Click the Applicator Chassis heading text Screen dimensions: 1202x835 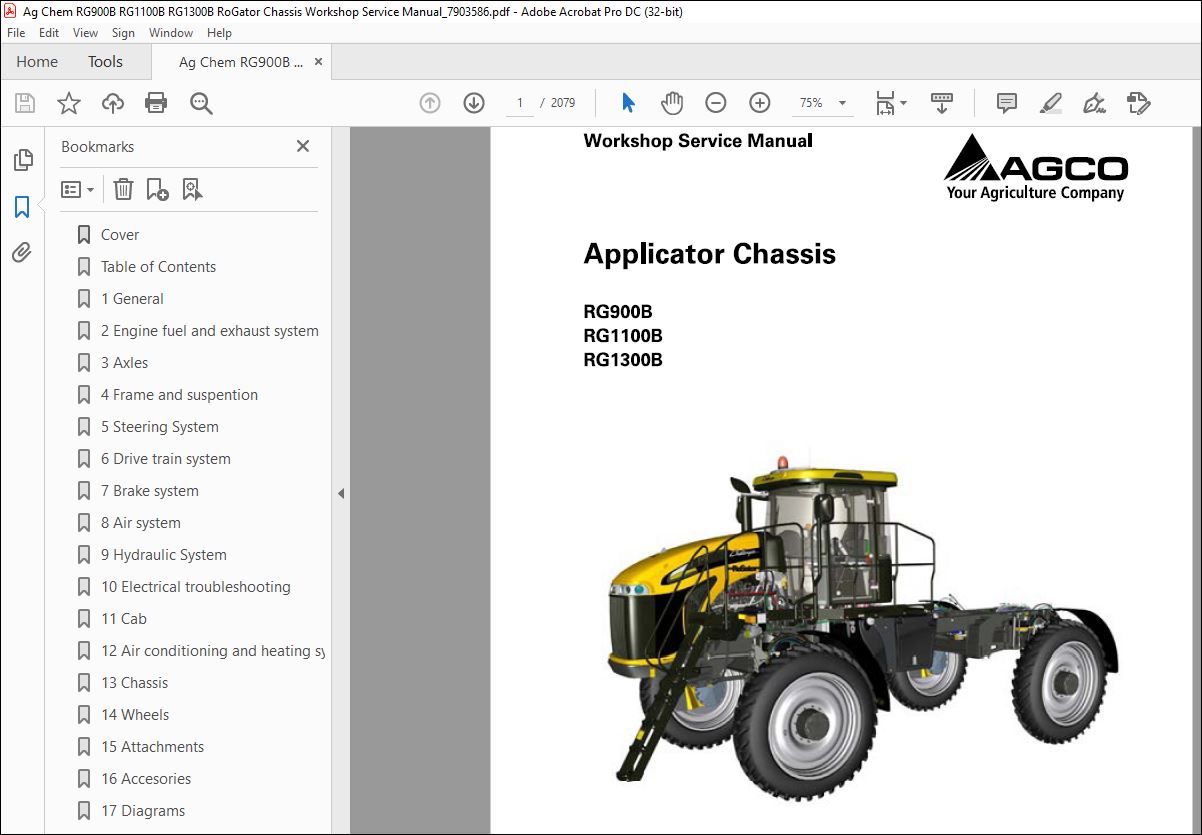(709, 254)
